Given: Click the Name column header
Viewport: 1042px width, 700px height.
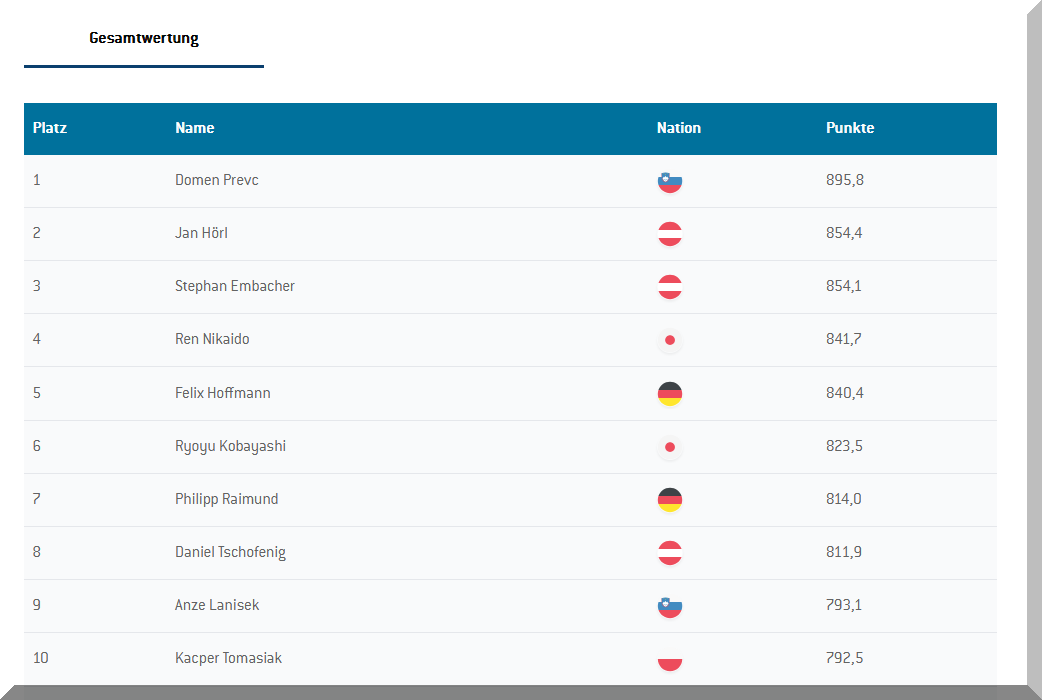Looking at the screenshot, I should click(x=195, y=128).
